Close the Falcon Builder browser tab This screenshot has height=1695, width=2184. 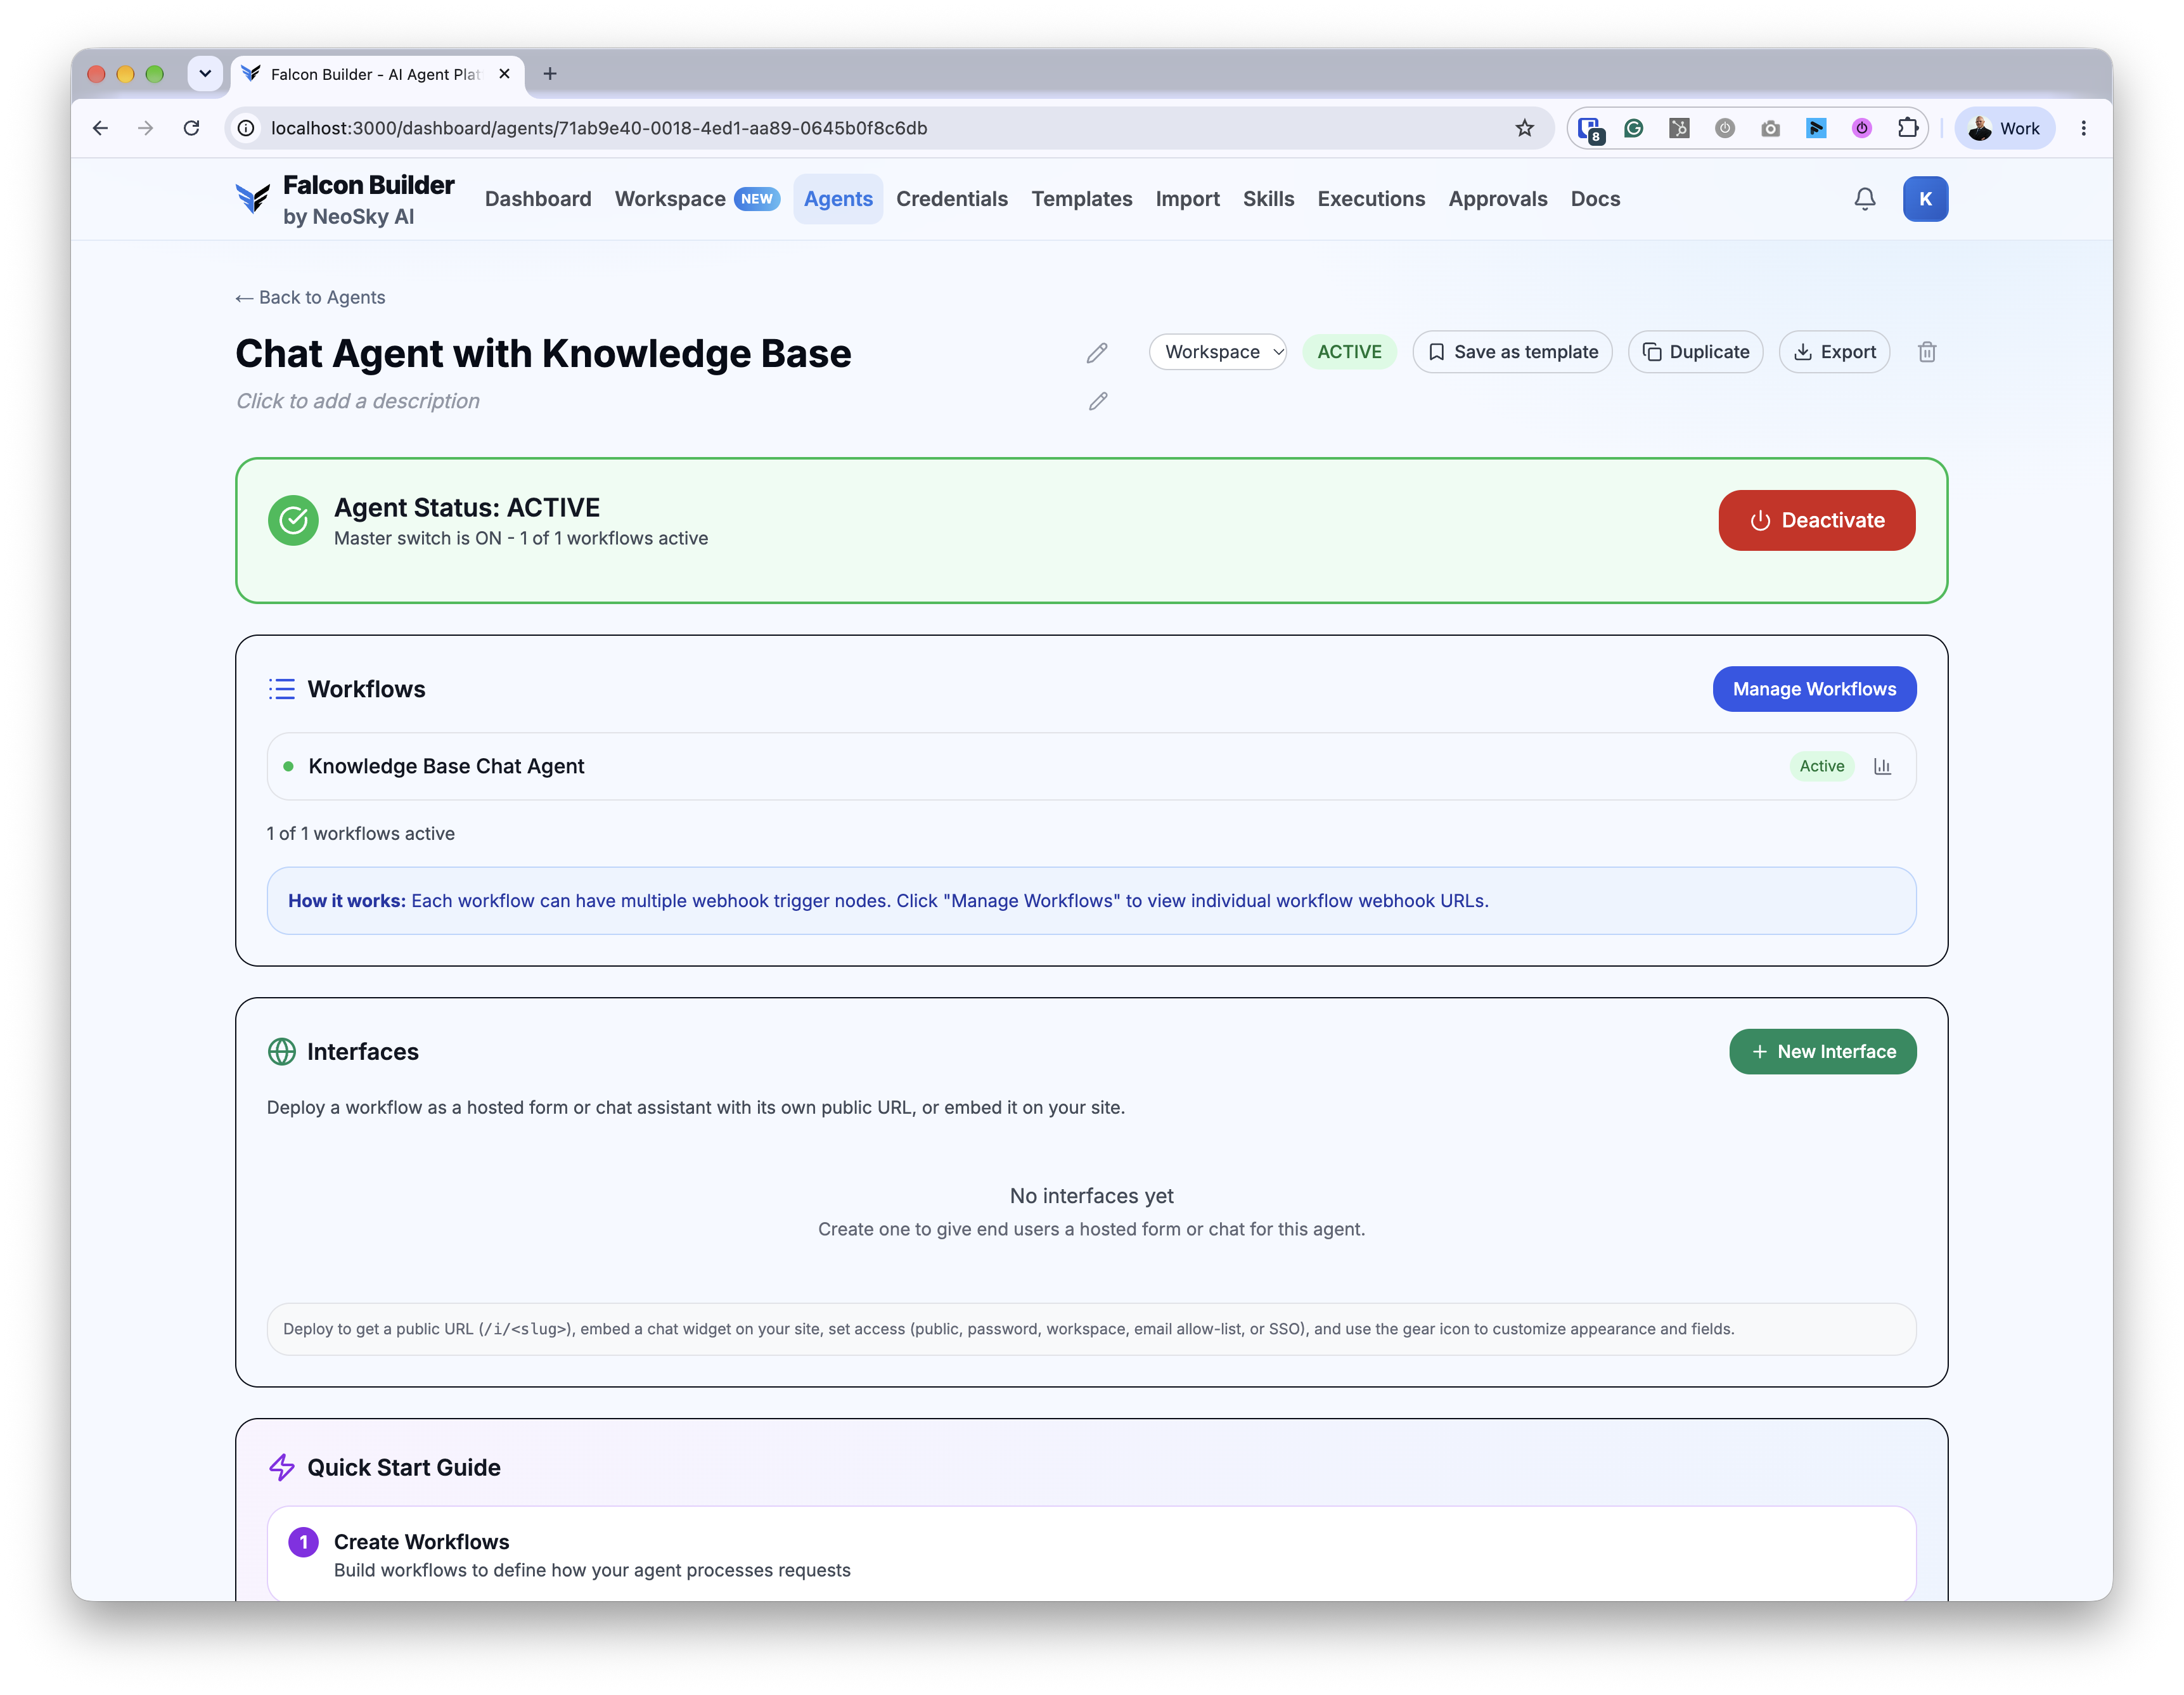[504, 74]
